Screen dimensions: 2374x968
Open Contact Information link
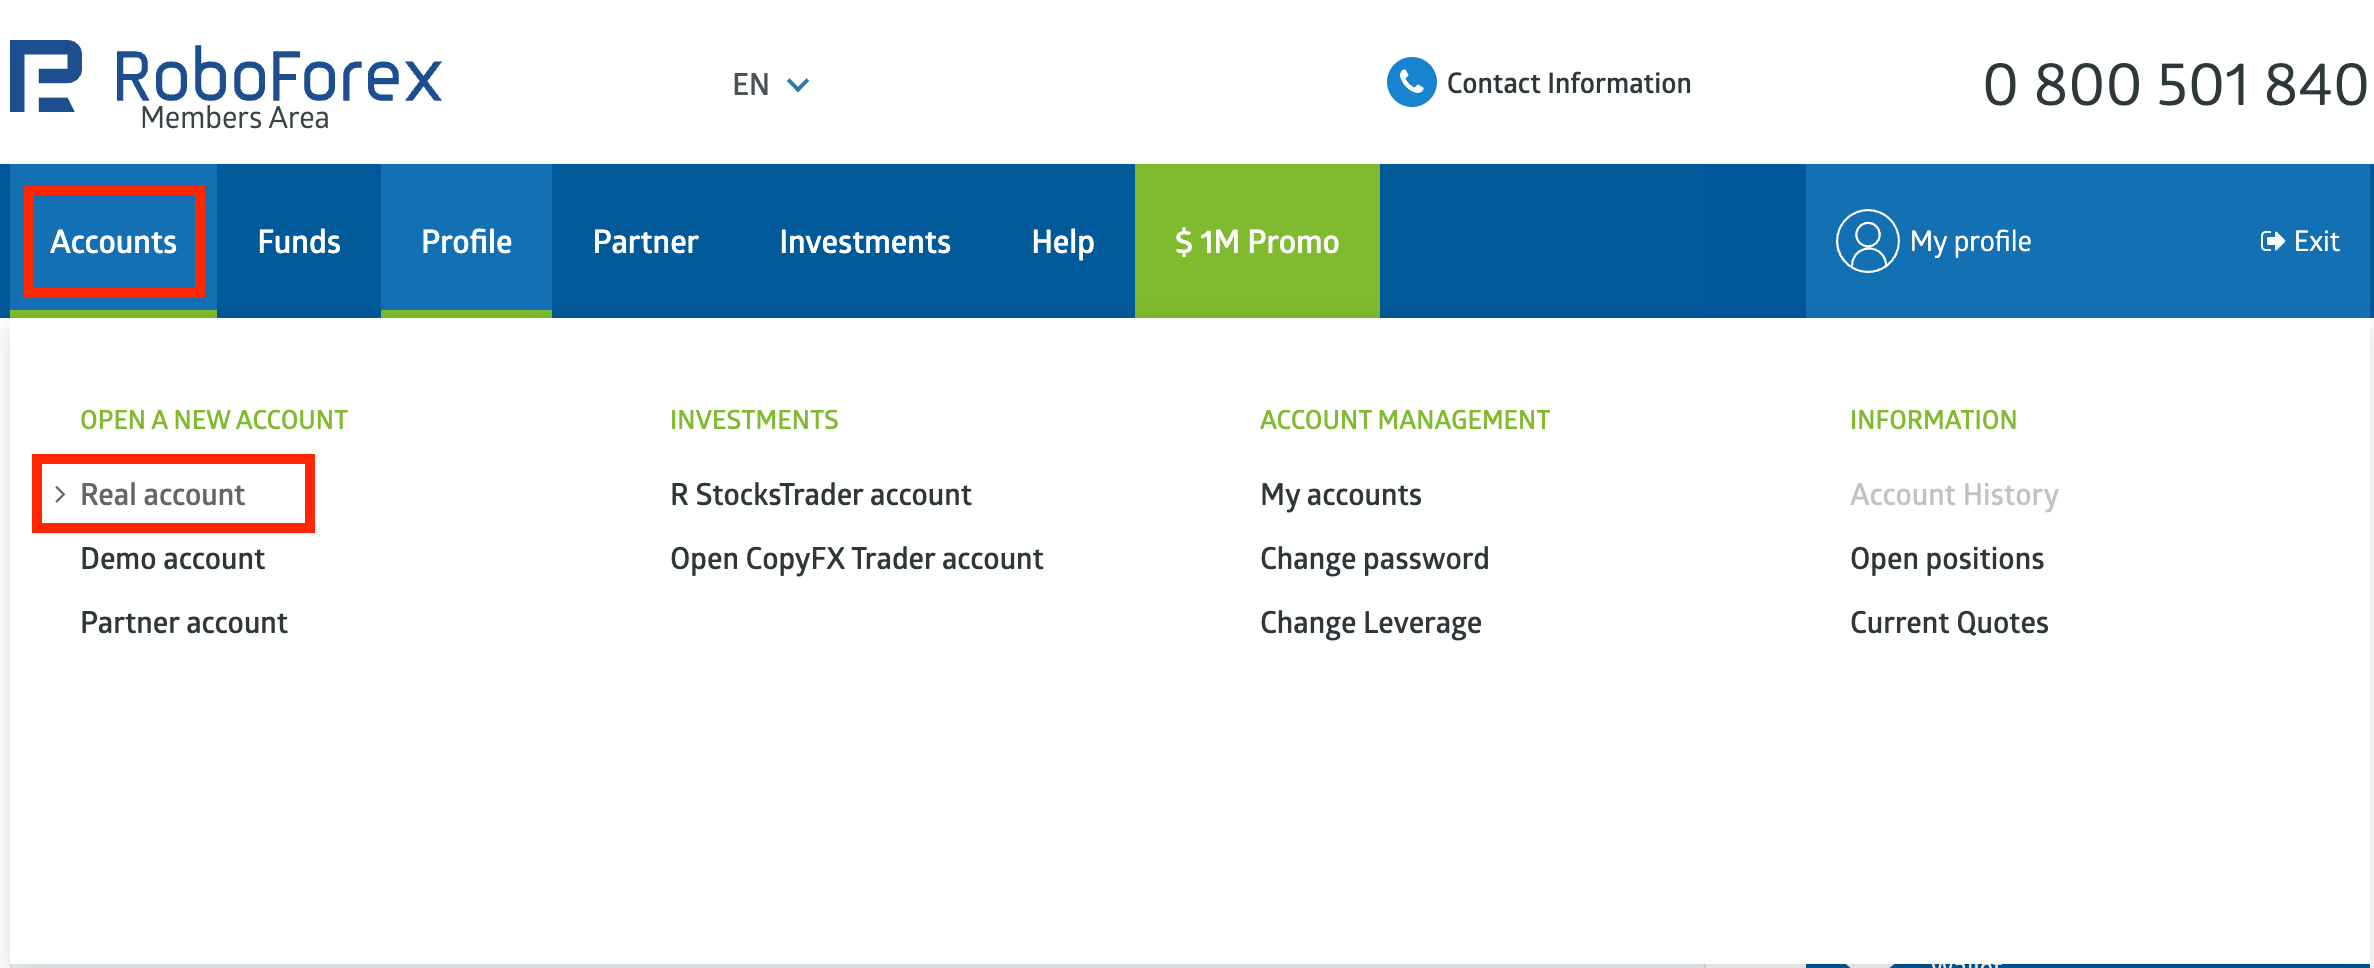tap(1568, 83)
